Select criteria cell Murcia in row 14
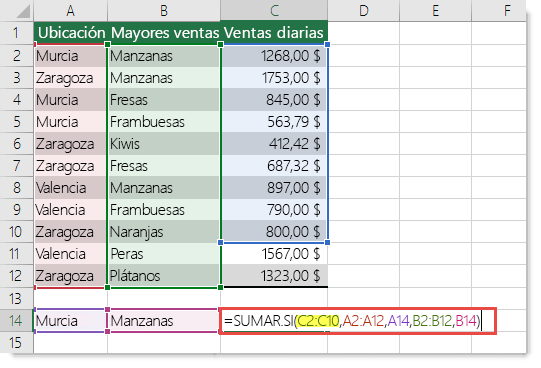The height and width of the screenshot is (368, 541). (71, 320)
